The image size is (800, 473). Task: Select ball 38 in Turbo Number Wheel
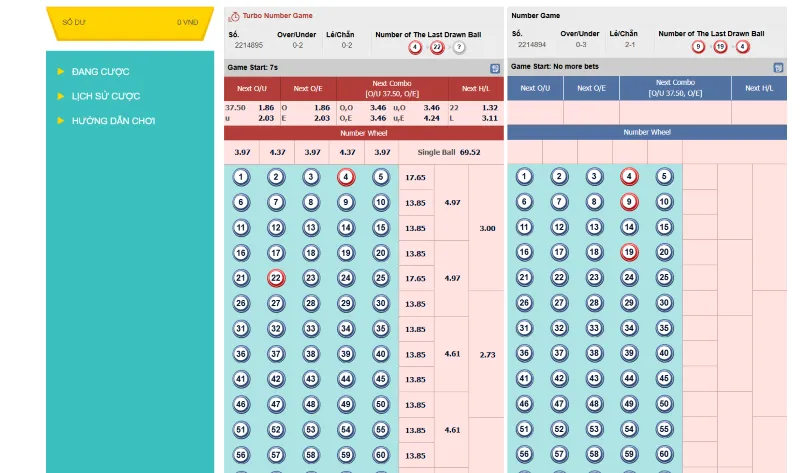(311, 354)
